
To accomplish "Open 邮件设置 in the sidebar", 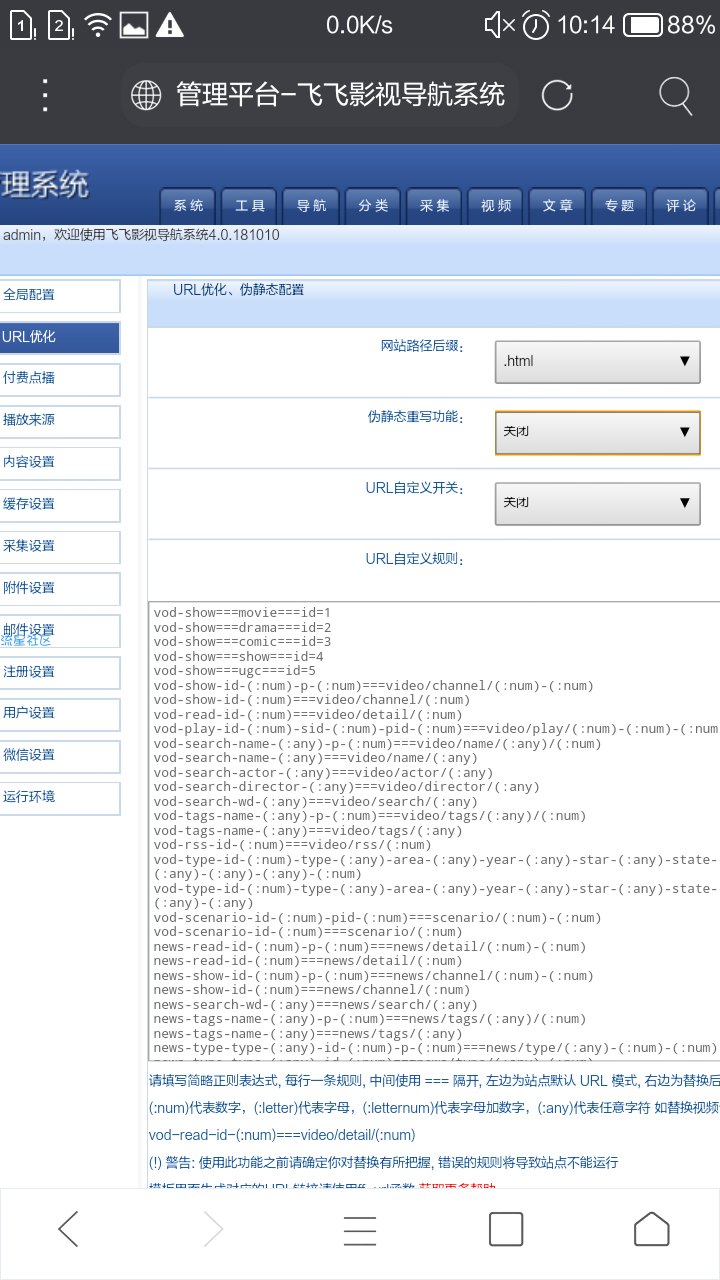I will (59, 631).
